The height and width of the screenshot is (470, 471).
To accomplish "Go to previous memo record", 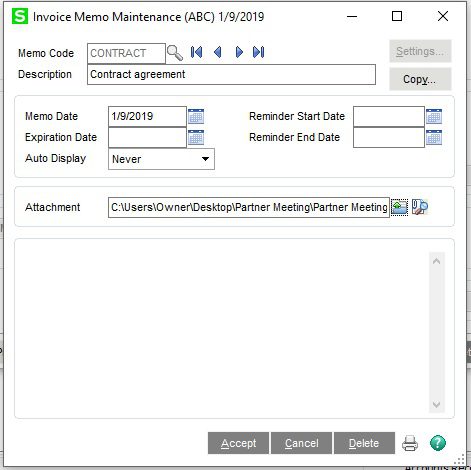I will click(218, 52).
